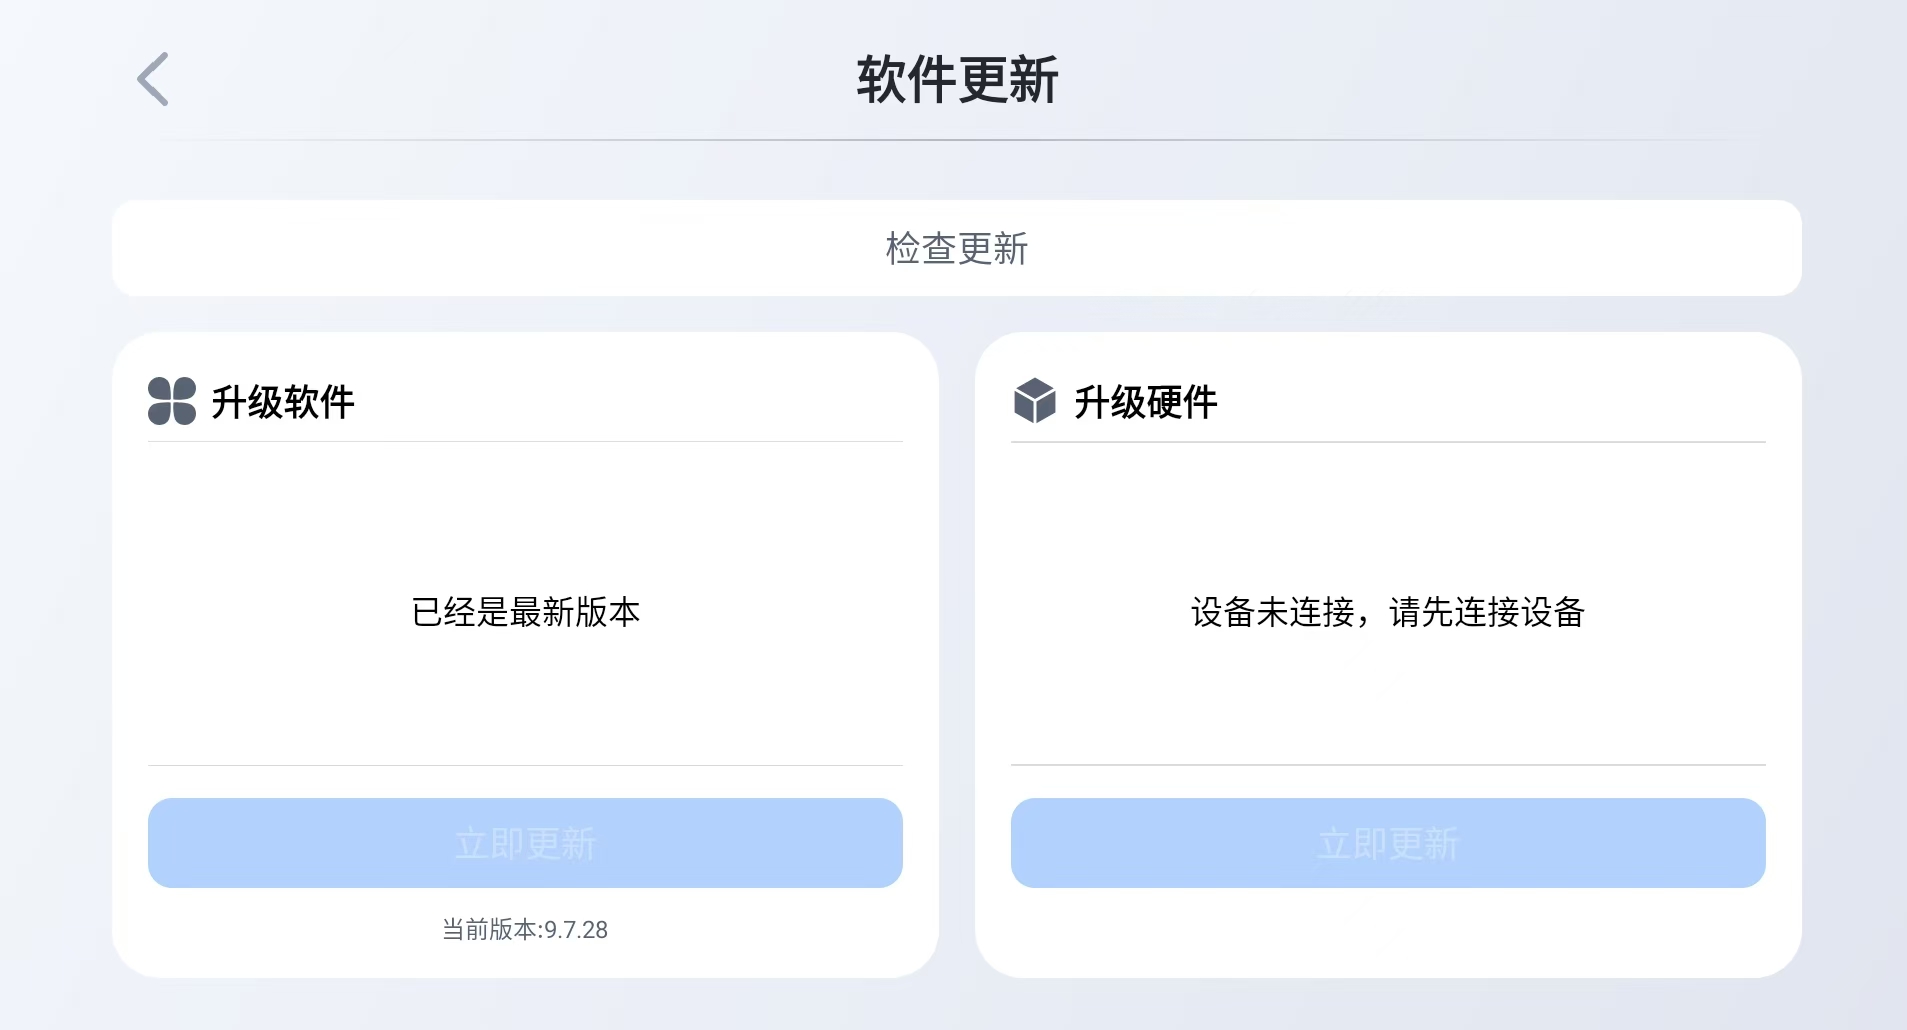
Task: Click the four-leaf clover icon beside 升级软件
Action: [x=172, y=401]
